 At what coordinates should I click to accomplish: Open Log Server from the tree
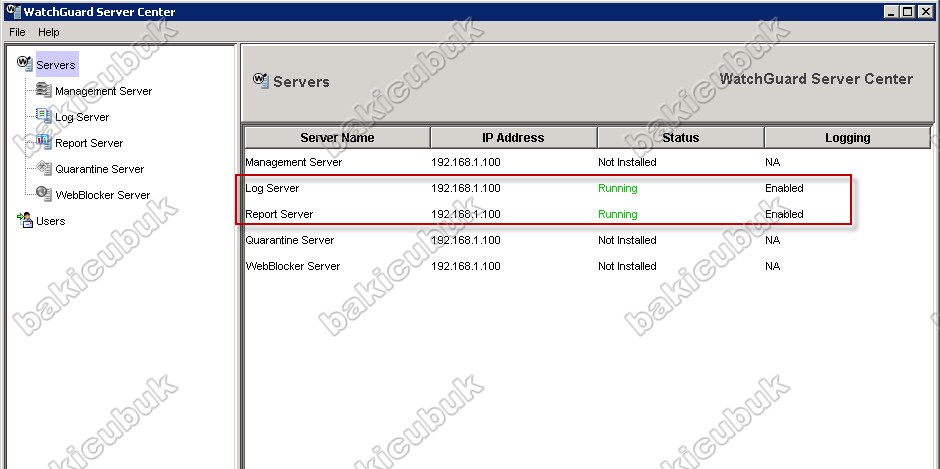pos(82,117)
